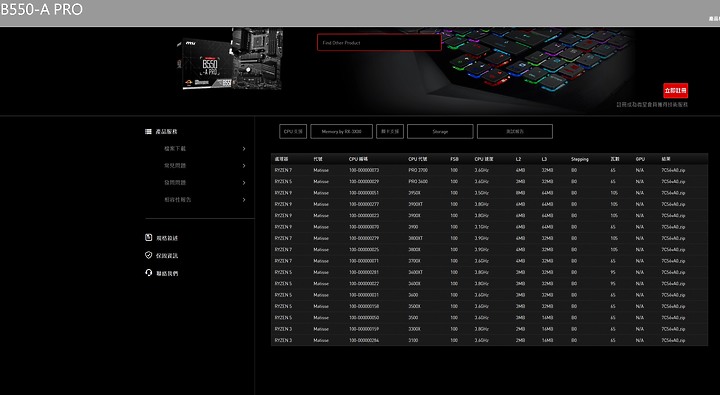This screenshot has width=720, height=395.
Task: Click the grid icon beside 產品服務
Action: coord(148,131)
